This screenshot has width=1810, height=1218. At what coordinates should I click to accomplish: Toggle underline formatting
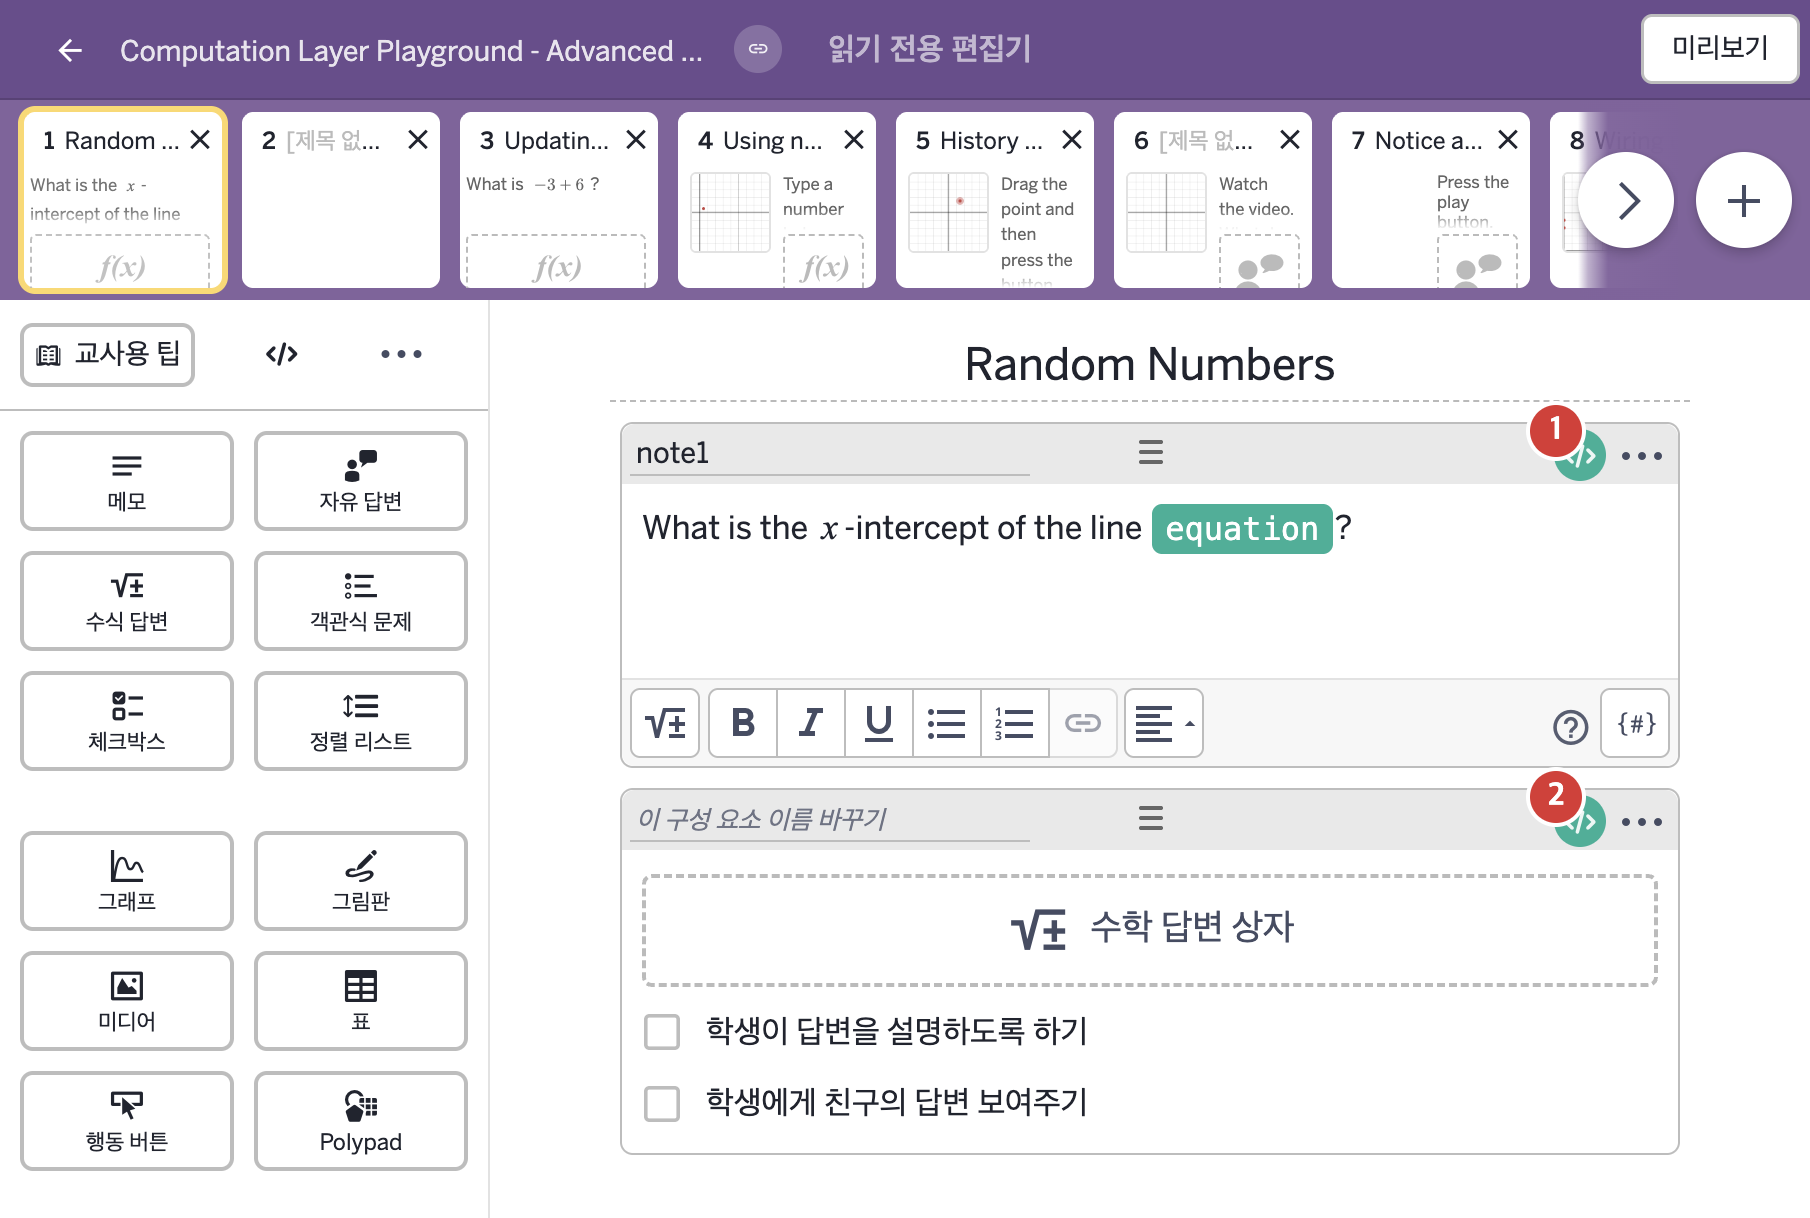[x=879, y=723]
